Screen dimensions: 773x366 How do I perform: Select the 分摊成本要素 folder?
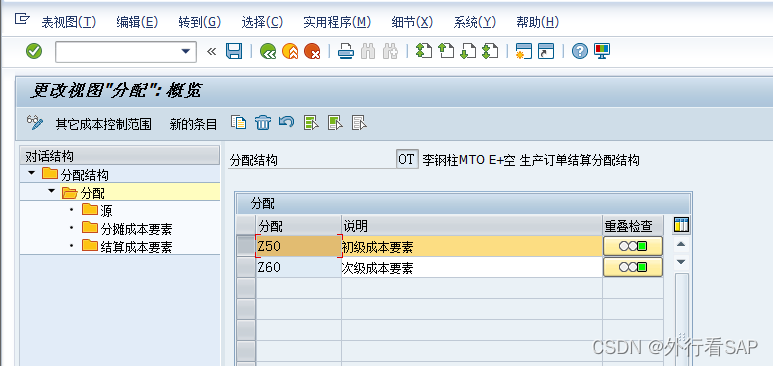pyautogui.click(x=127, y=228)
